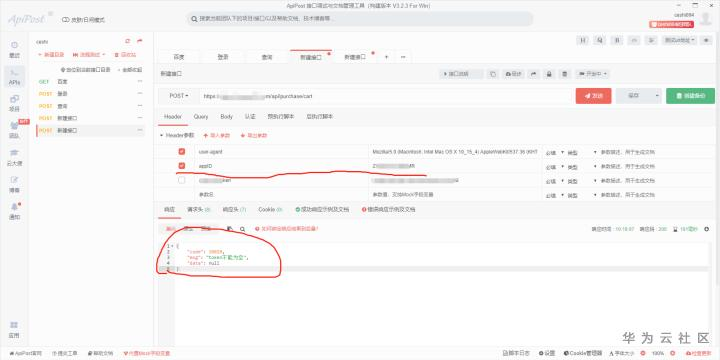Click the trash delete icon in interface toolbar
Image resolution: width=720 pixels, height=360 pixels.
[565, 74]
